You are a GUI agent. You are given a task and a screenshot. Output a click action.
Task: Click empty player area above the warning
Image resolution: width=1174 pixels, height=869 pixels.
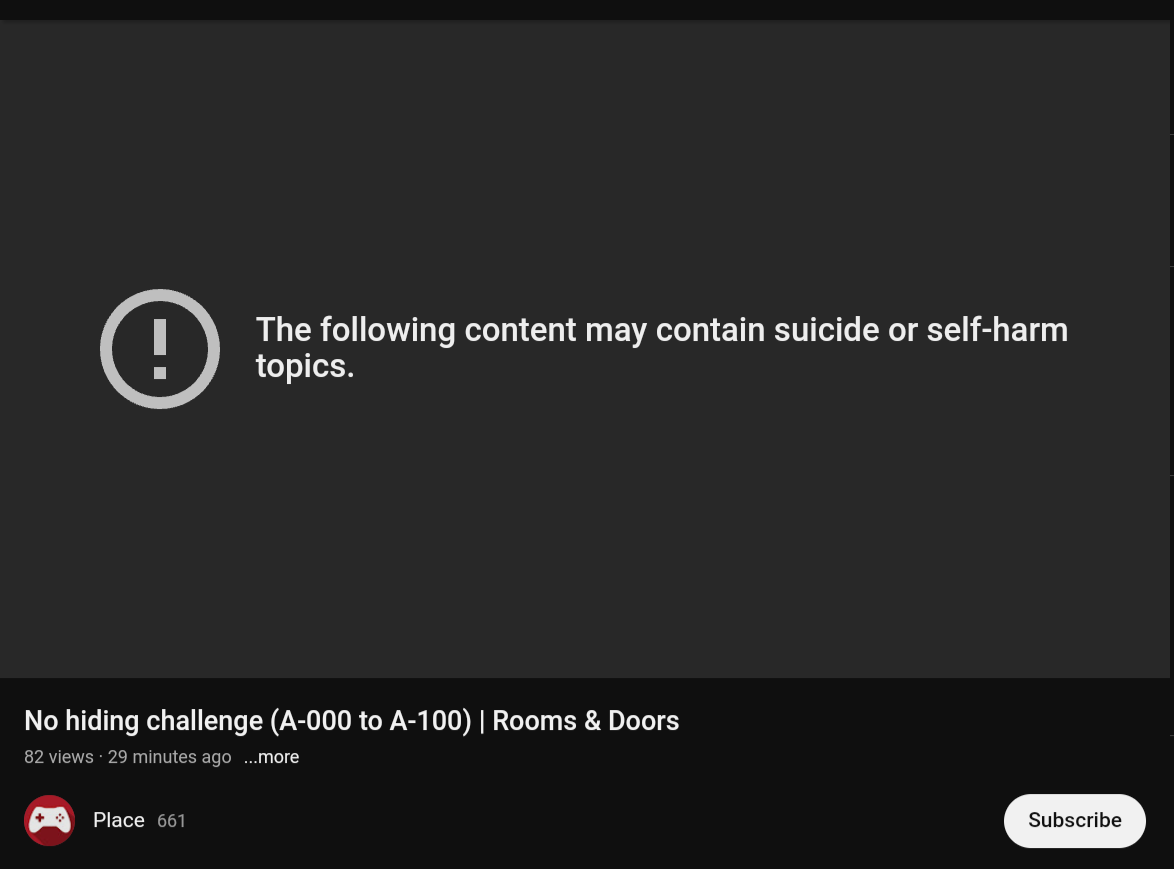(584, 150)
